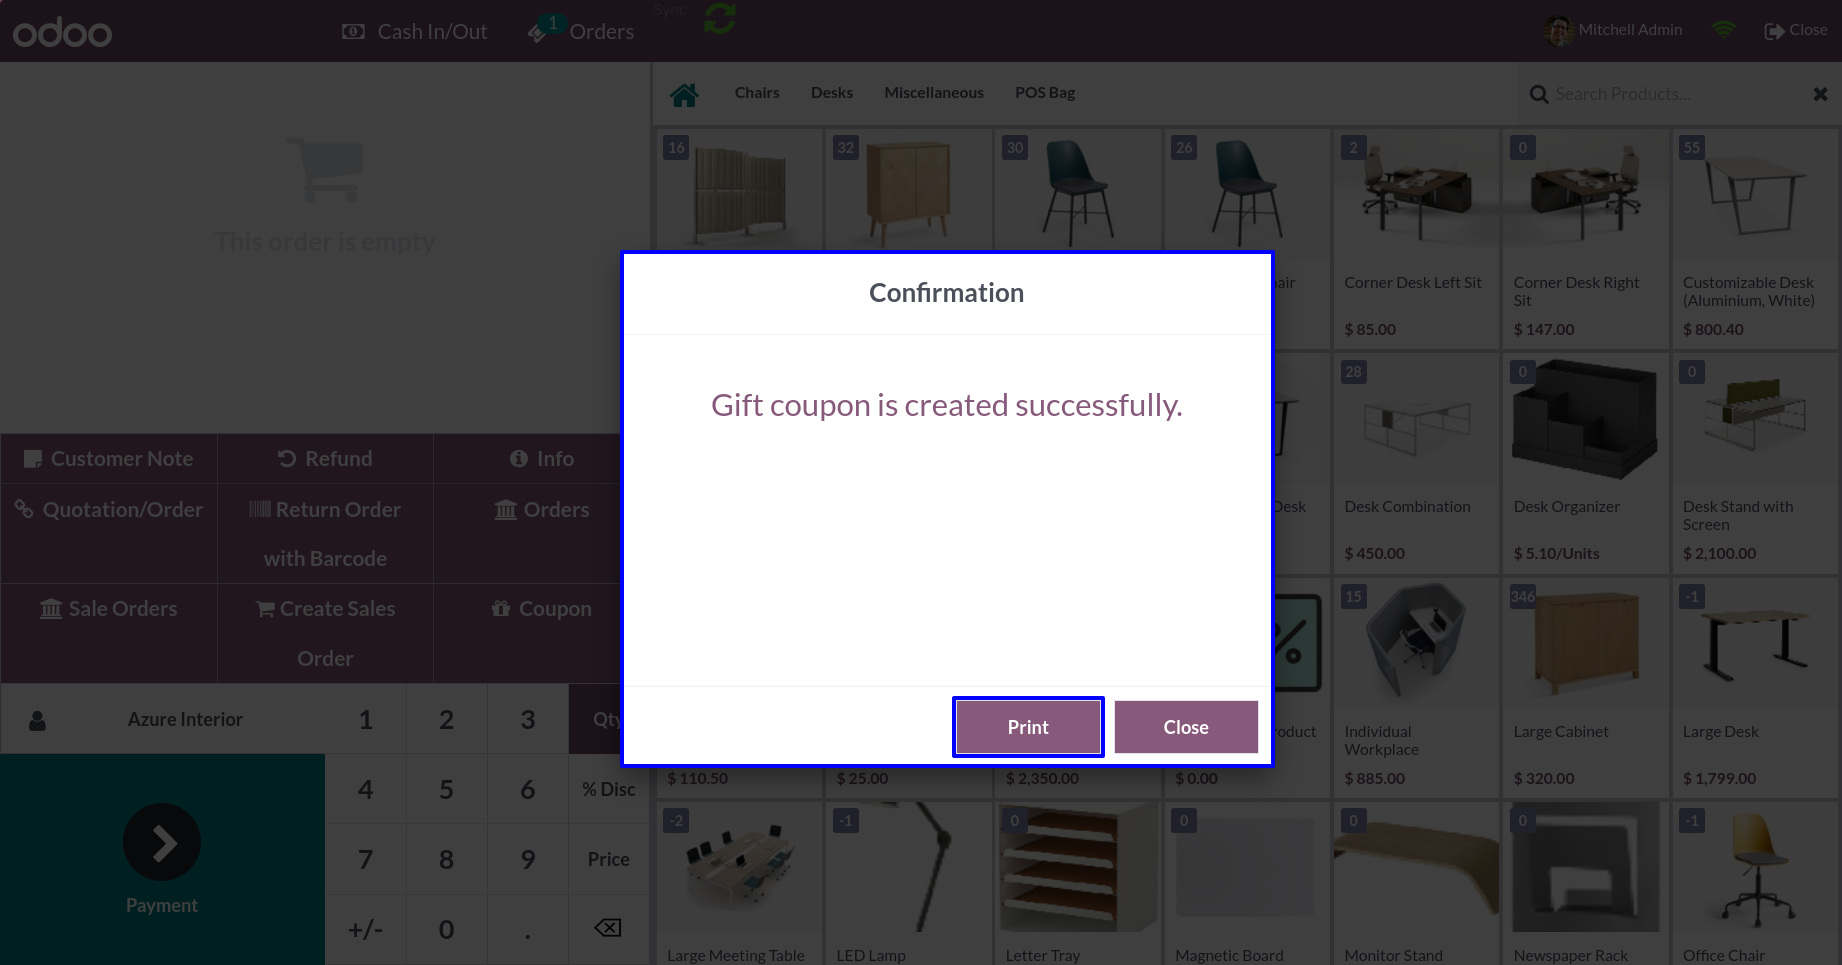Screen dimensions: 1842x965
Task: Check the wifi connection status icon
Action: click(1723, 30)
